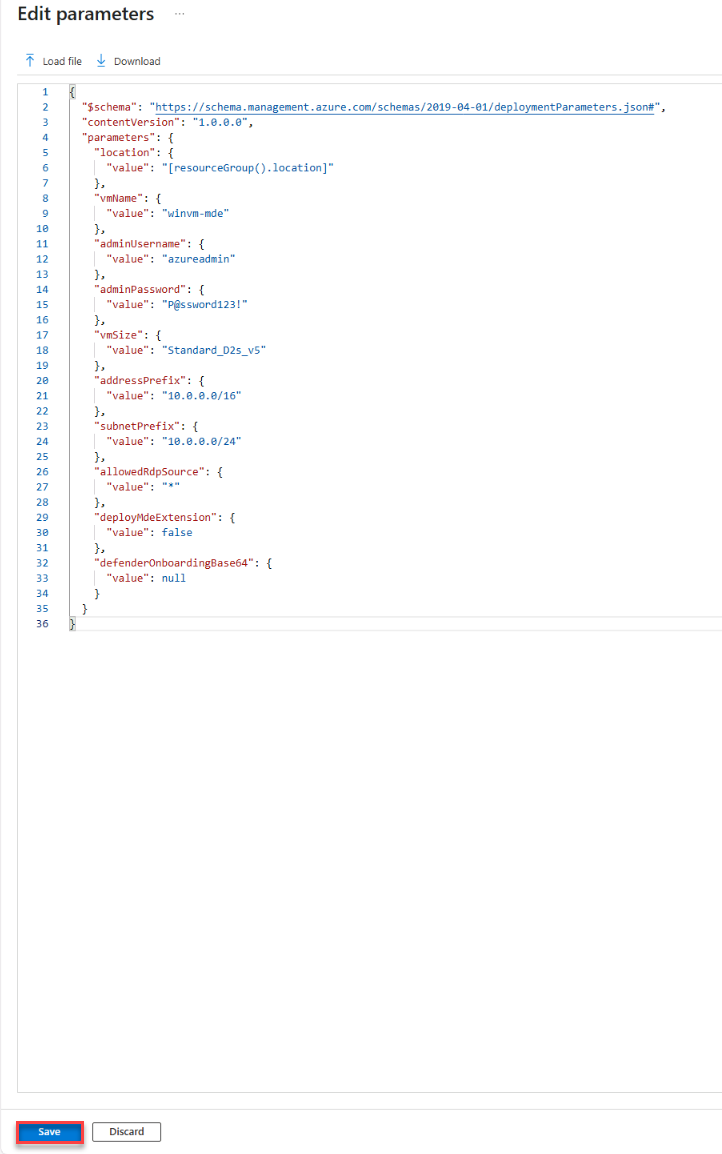Click the "1.0.0.0" contentVersion value
The height and width of the screenshot is (1154, 722).
point(220,122)
